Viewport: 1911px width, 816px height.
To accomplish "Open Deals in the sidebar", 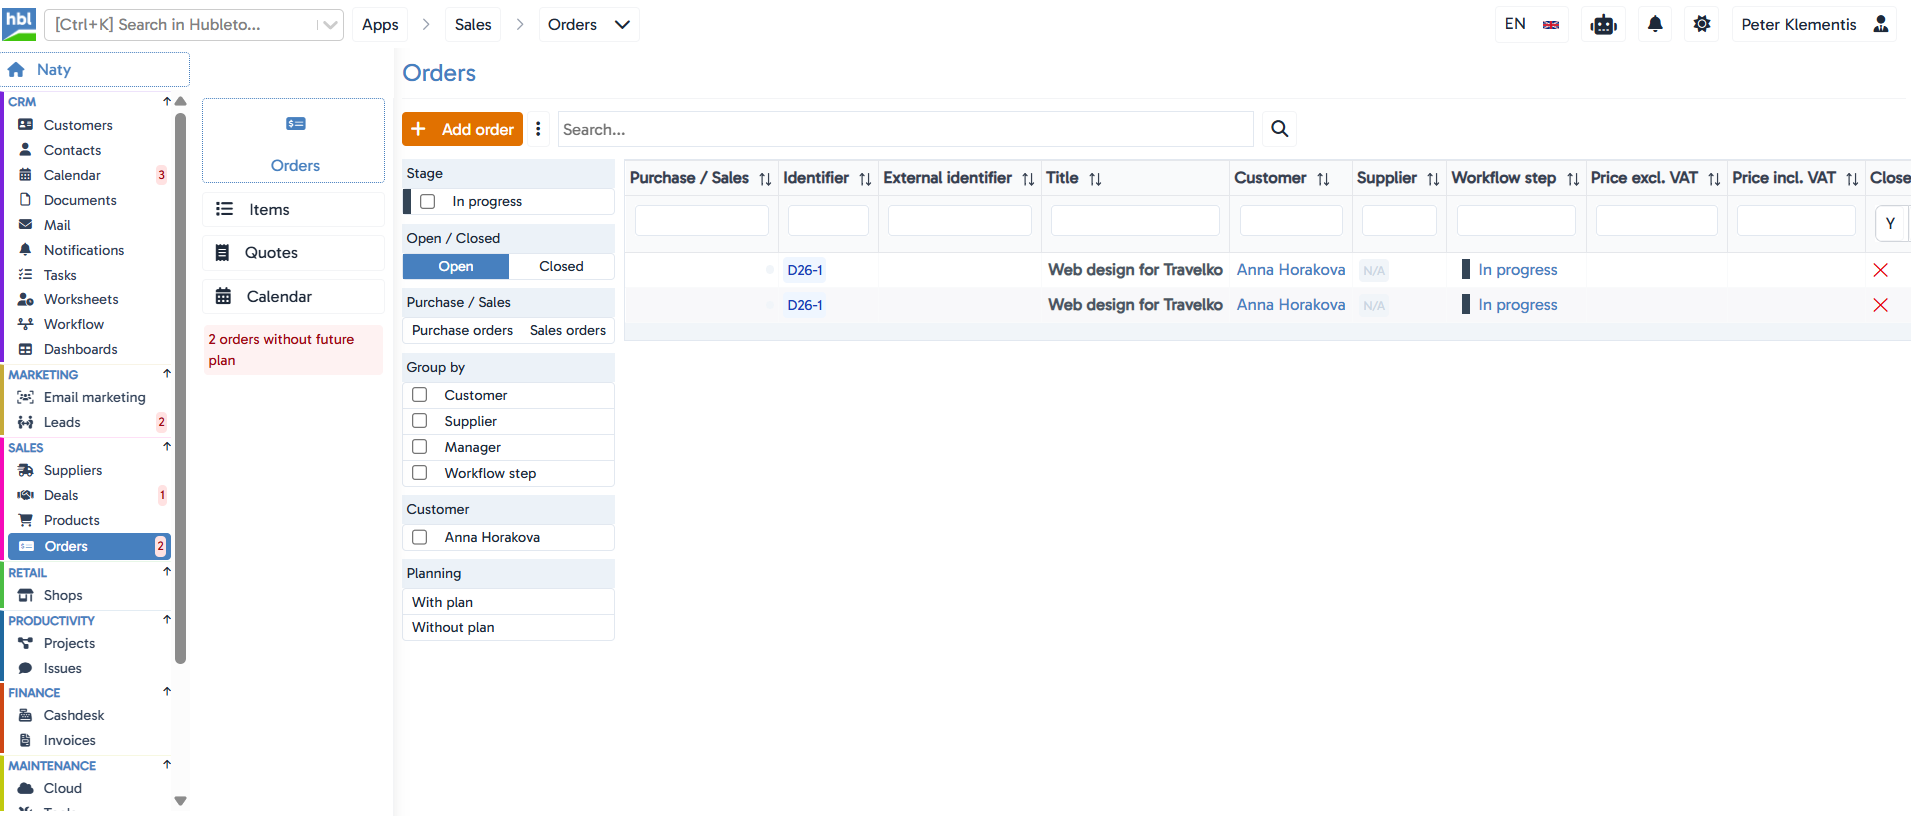I will tap(61, 495).
